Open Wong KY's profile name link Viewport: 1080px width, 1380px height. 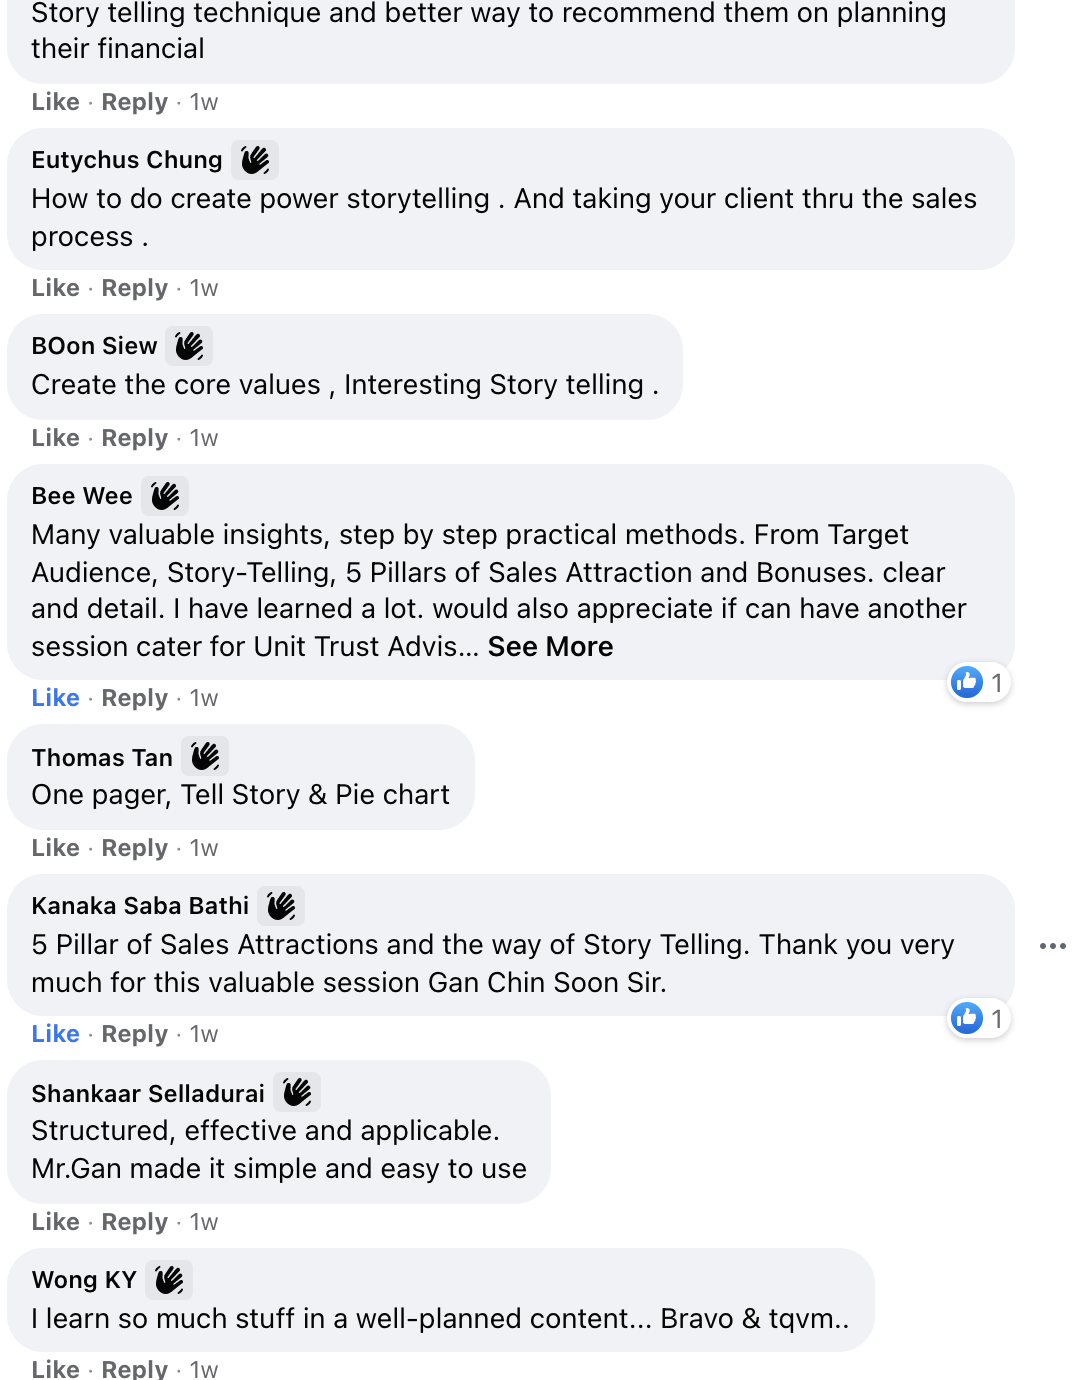(84, 1280)
